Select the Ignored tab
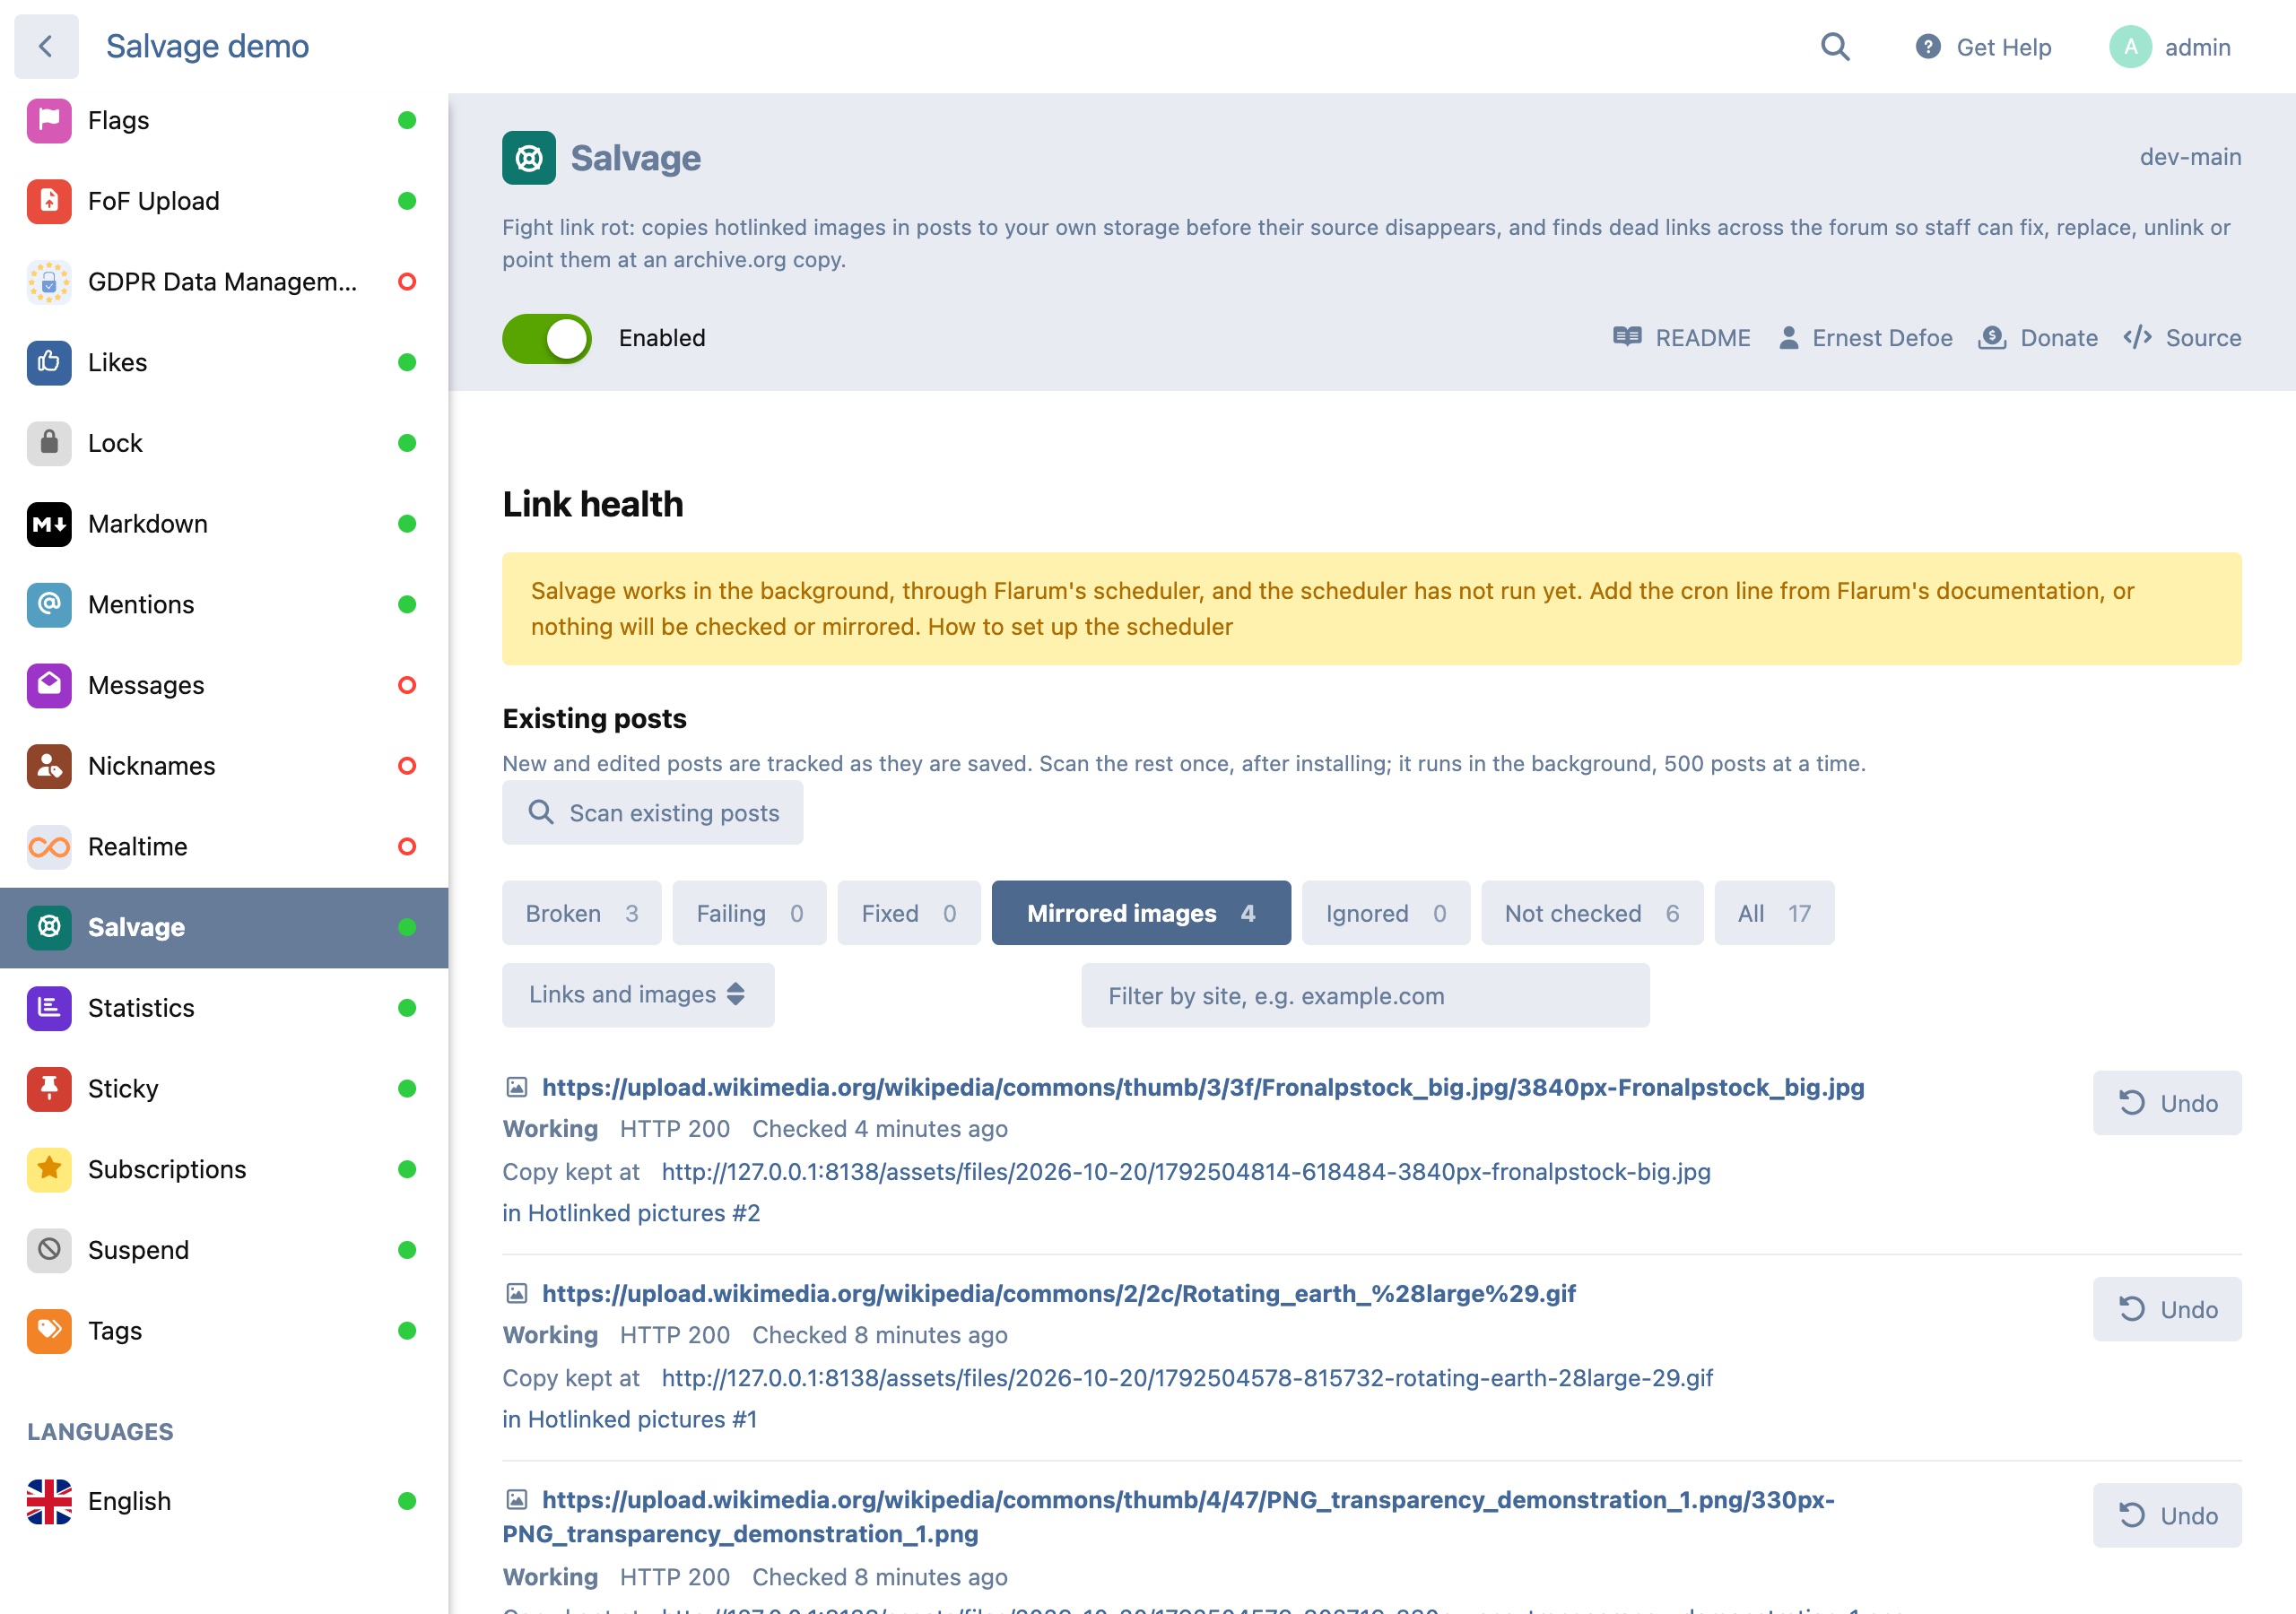 (x=1385, y=913)
